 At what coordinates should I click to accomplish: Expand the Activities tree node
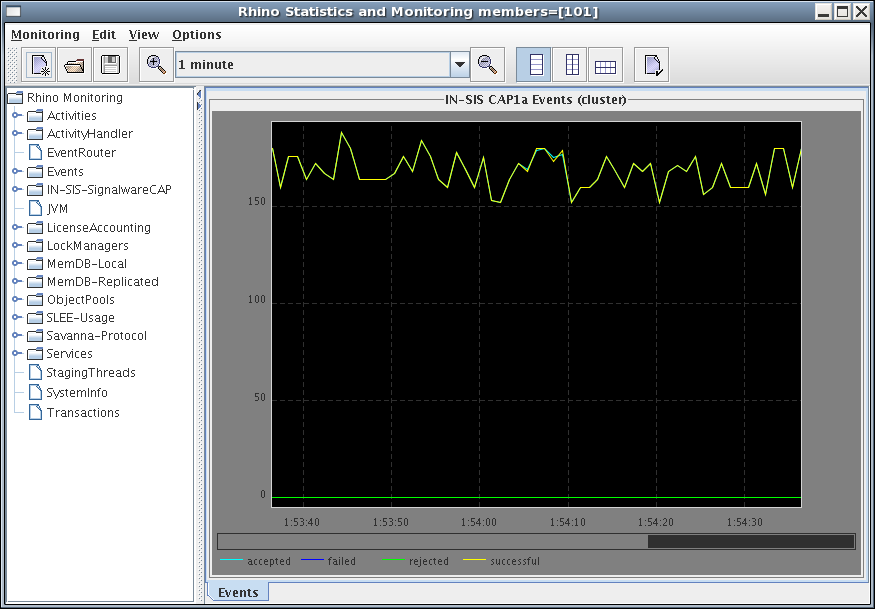(17, 116)
